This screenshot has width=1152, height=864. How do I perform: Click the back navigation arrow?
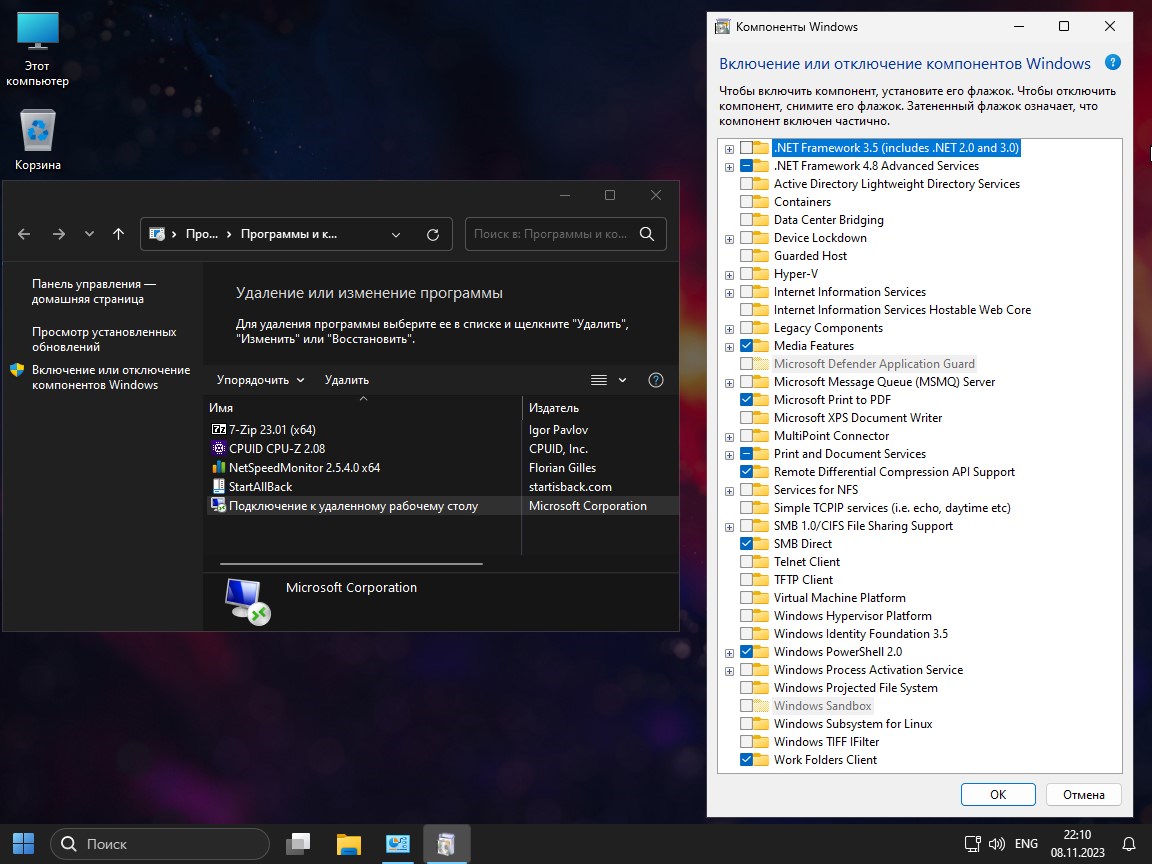[x=24, y=233]
